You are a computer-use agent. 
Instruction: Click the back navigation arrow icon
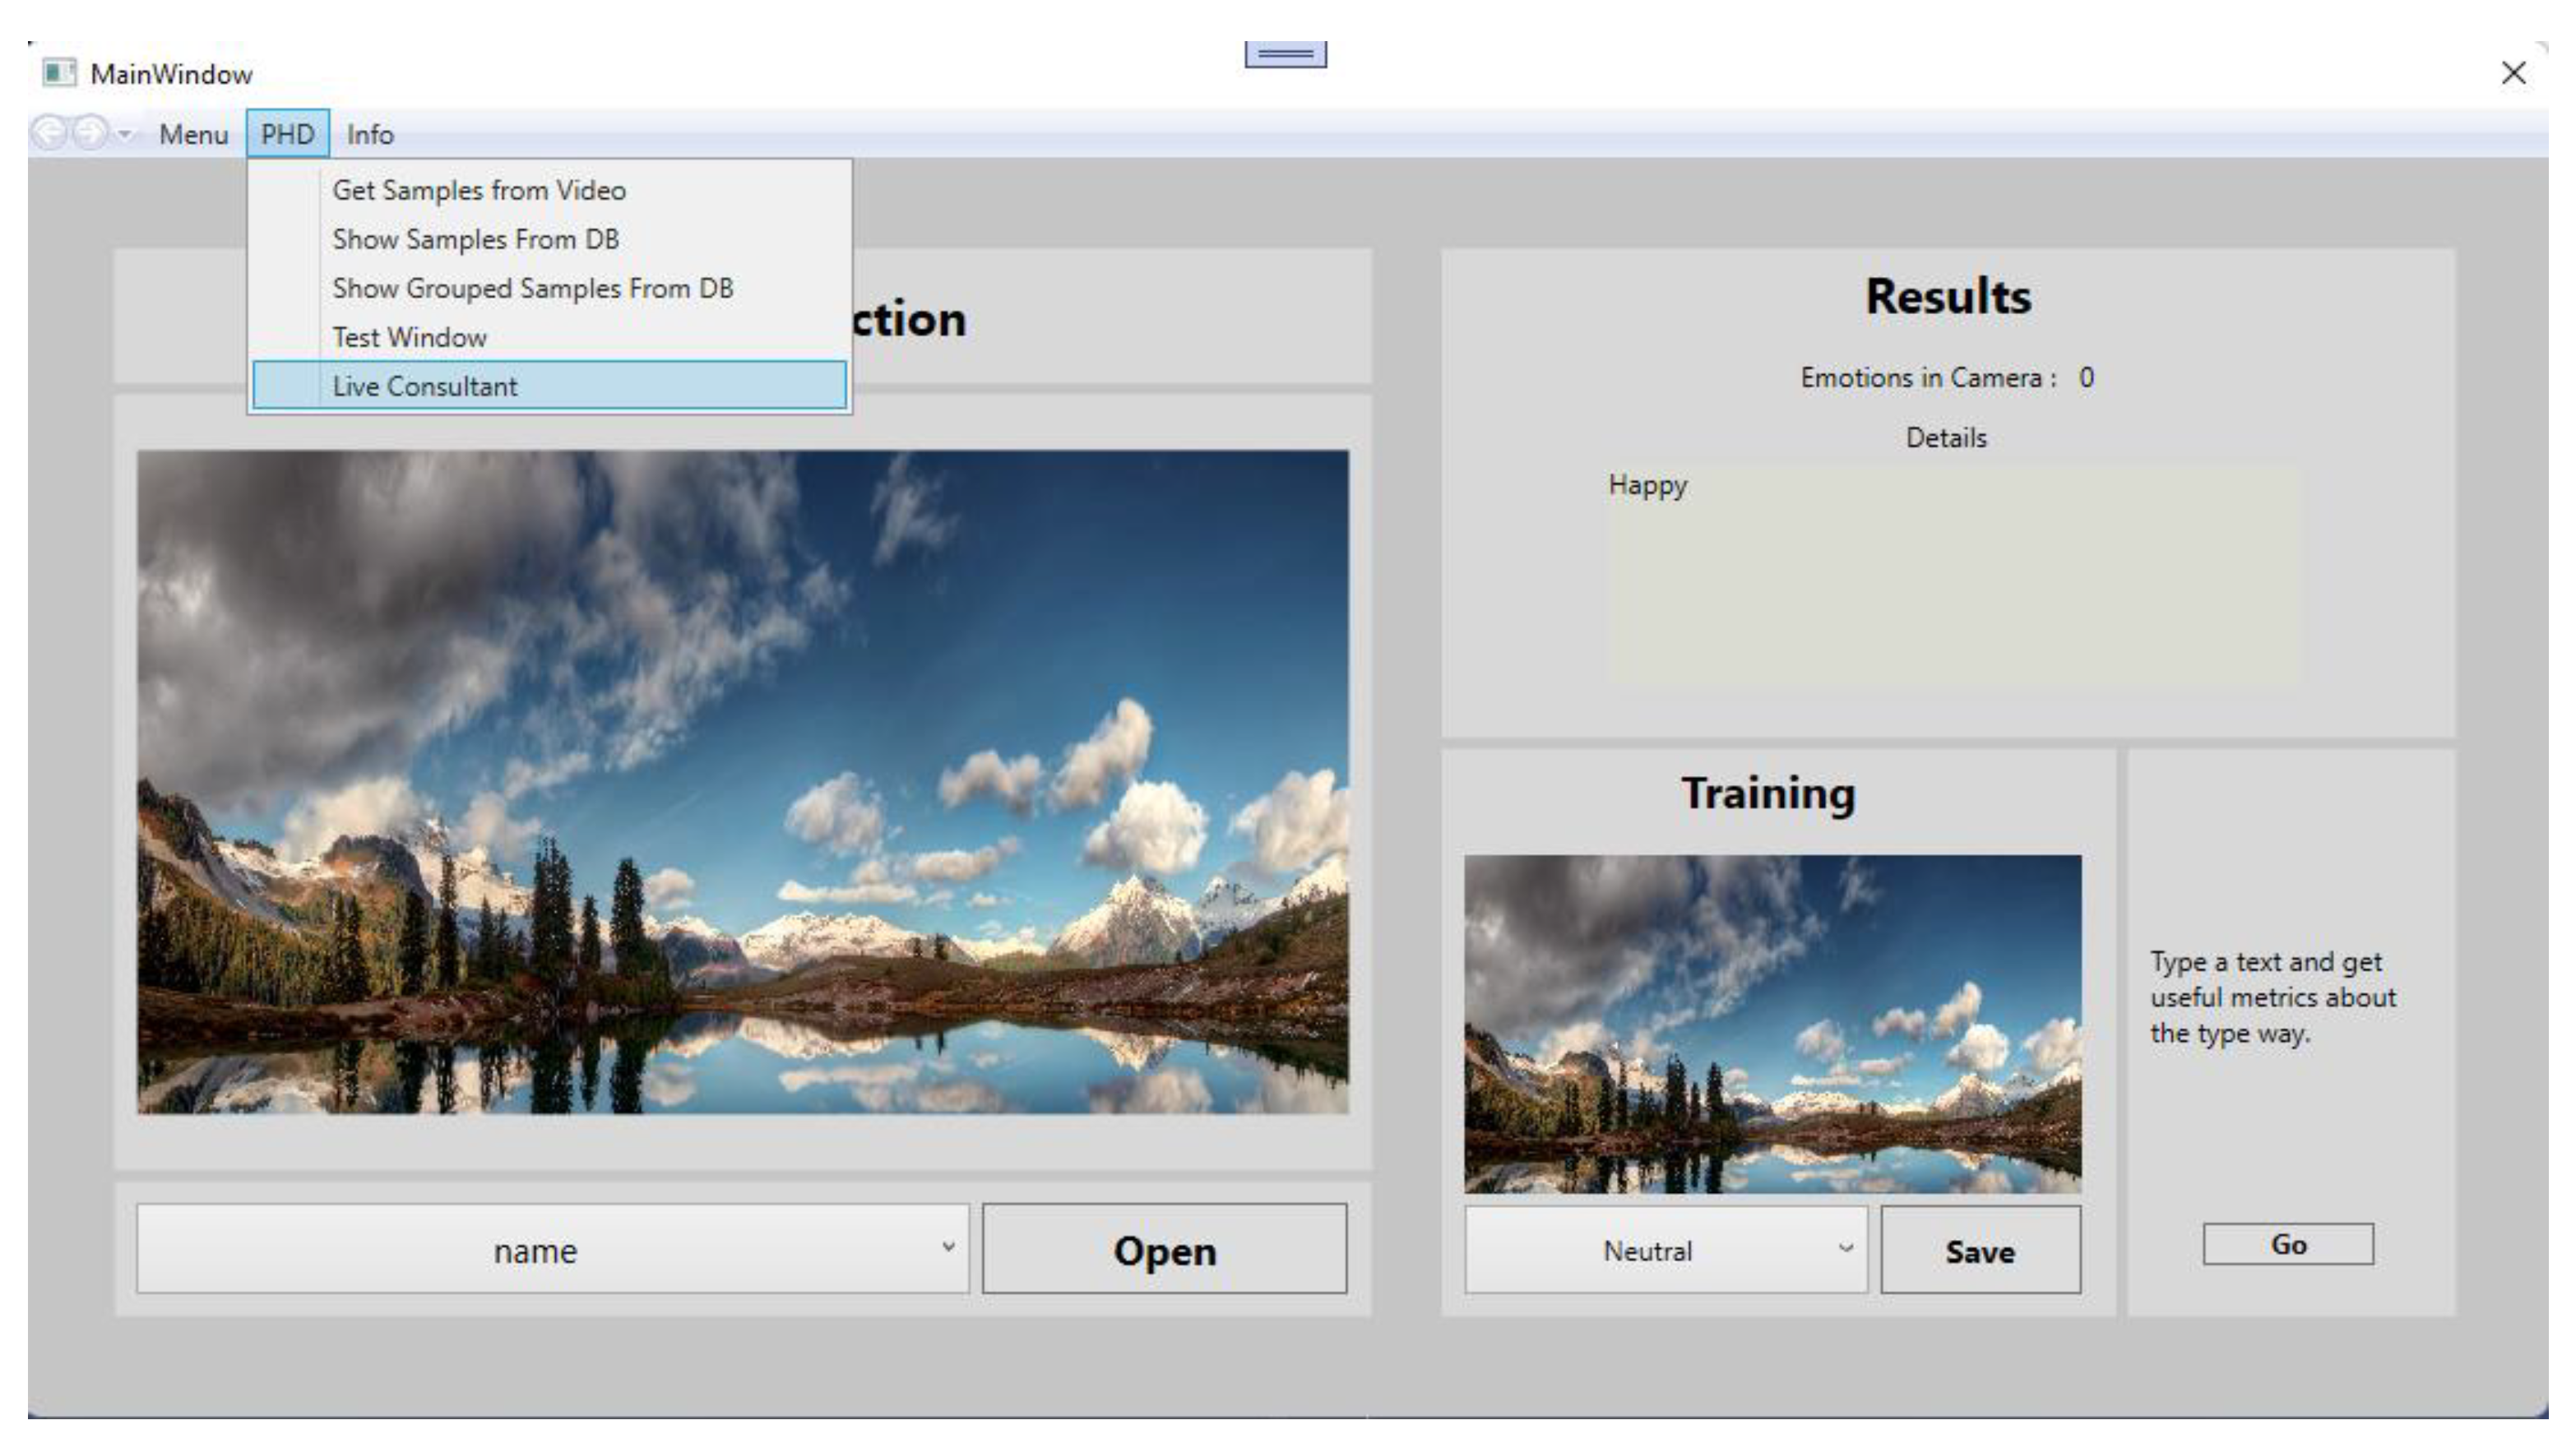[x=48, y=133]
